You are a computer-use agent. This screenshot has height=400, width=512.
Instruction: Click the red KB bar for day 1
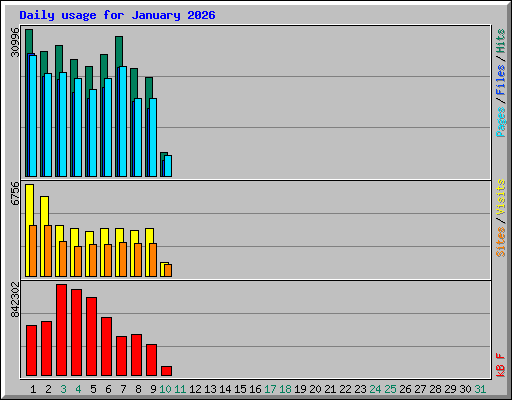31,351
